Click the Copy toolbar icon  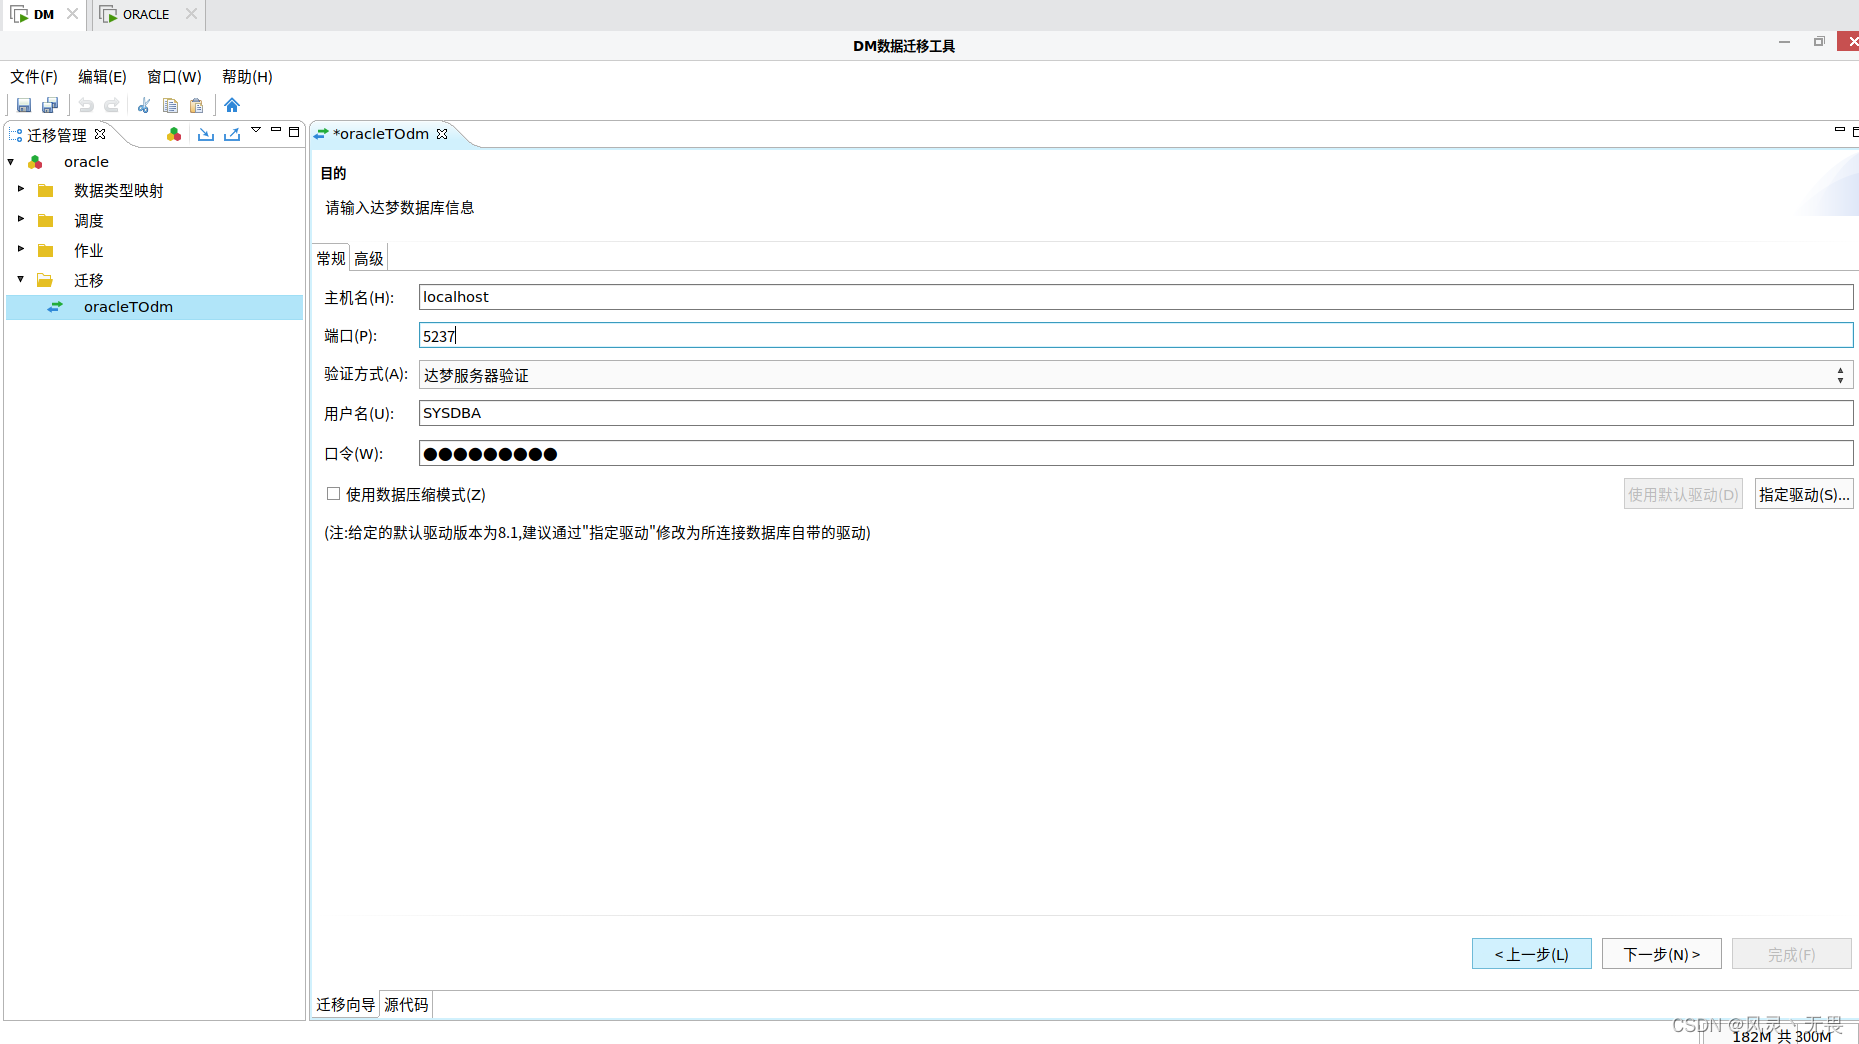170,105
